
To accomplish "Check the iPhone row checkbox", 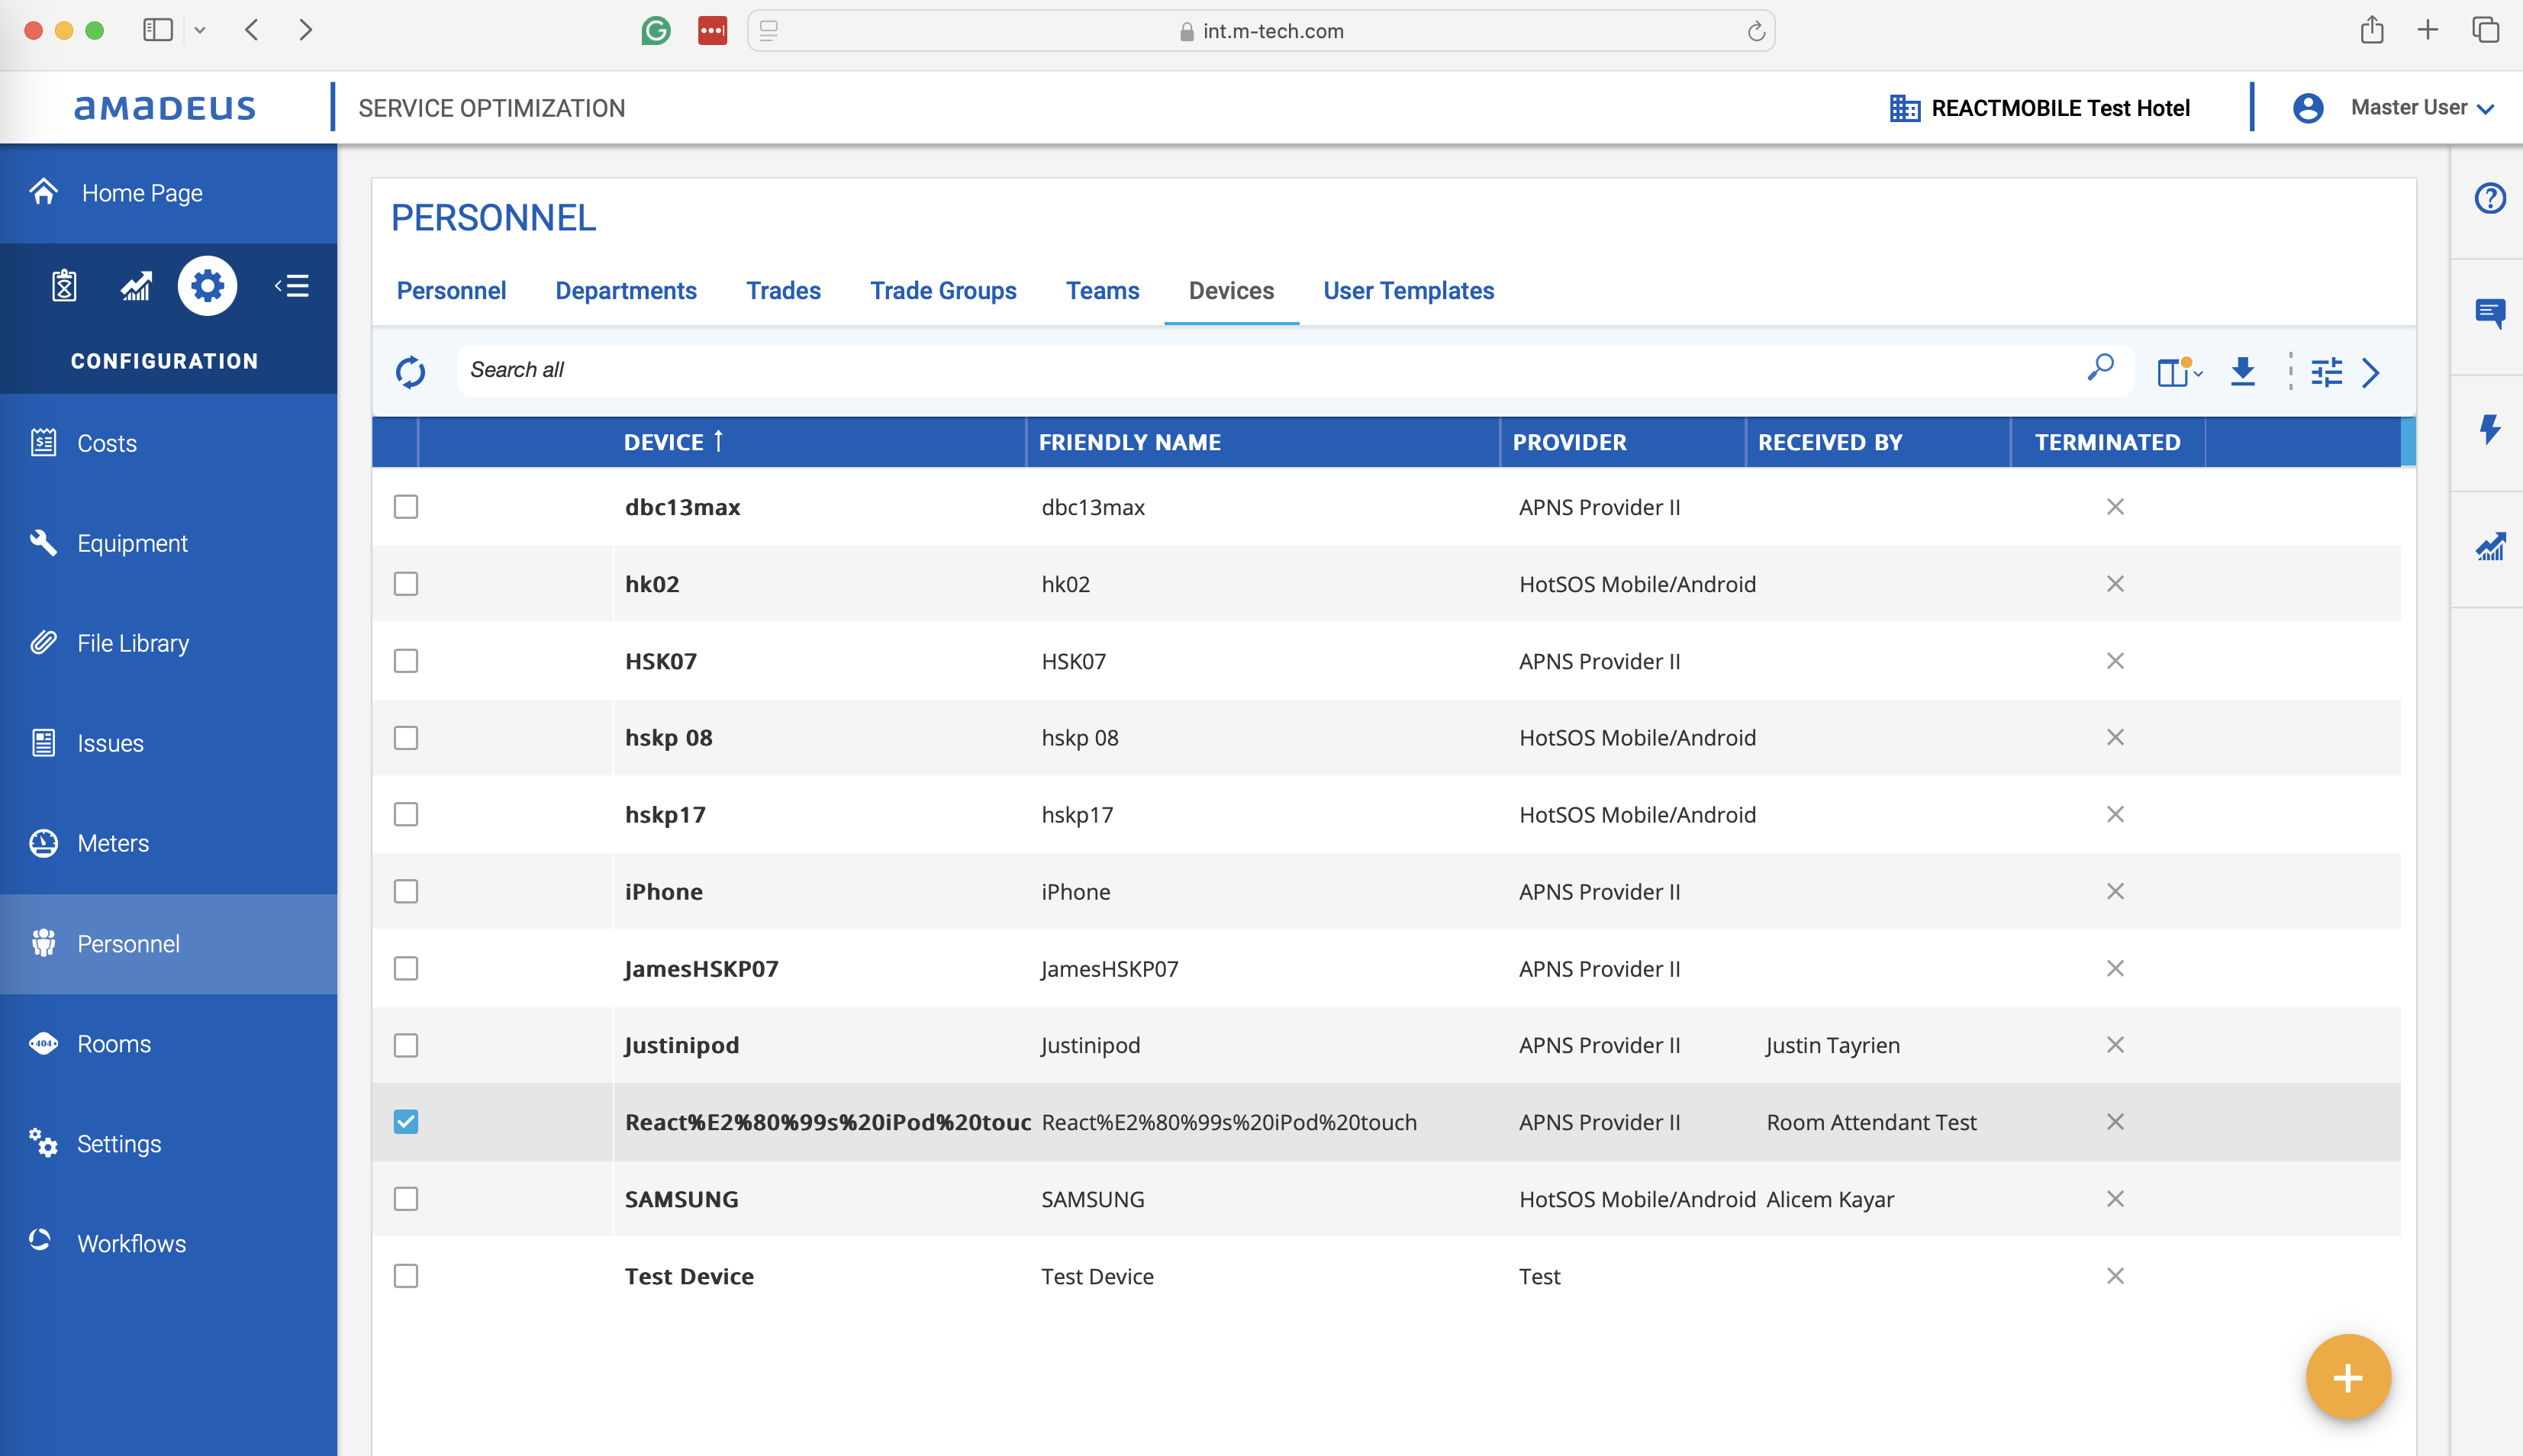I will coord(405,892).
